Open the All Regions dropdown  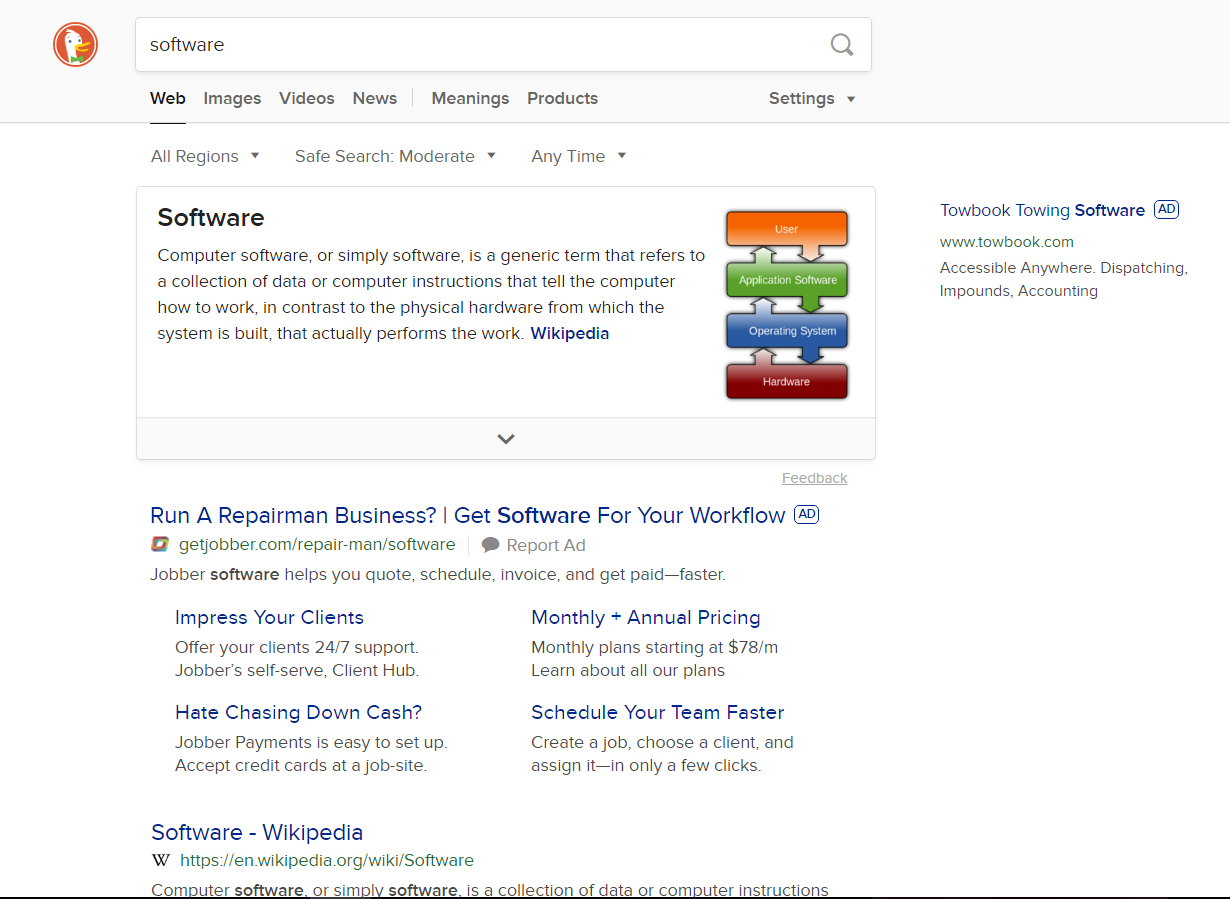pyautogui.click(x=205, y=156)
